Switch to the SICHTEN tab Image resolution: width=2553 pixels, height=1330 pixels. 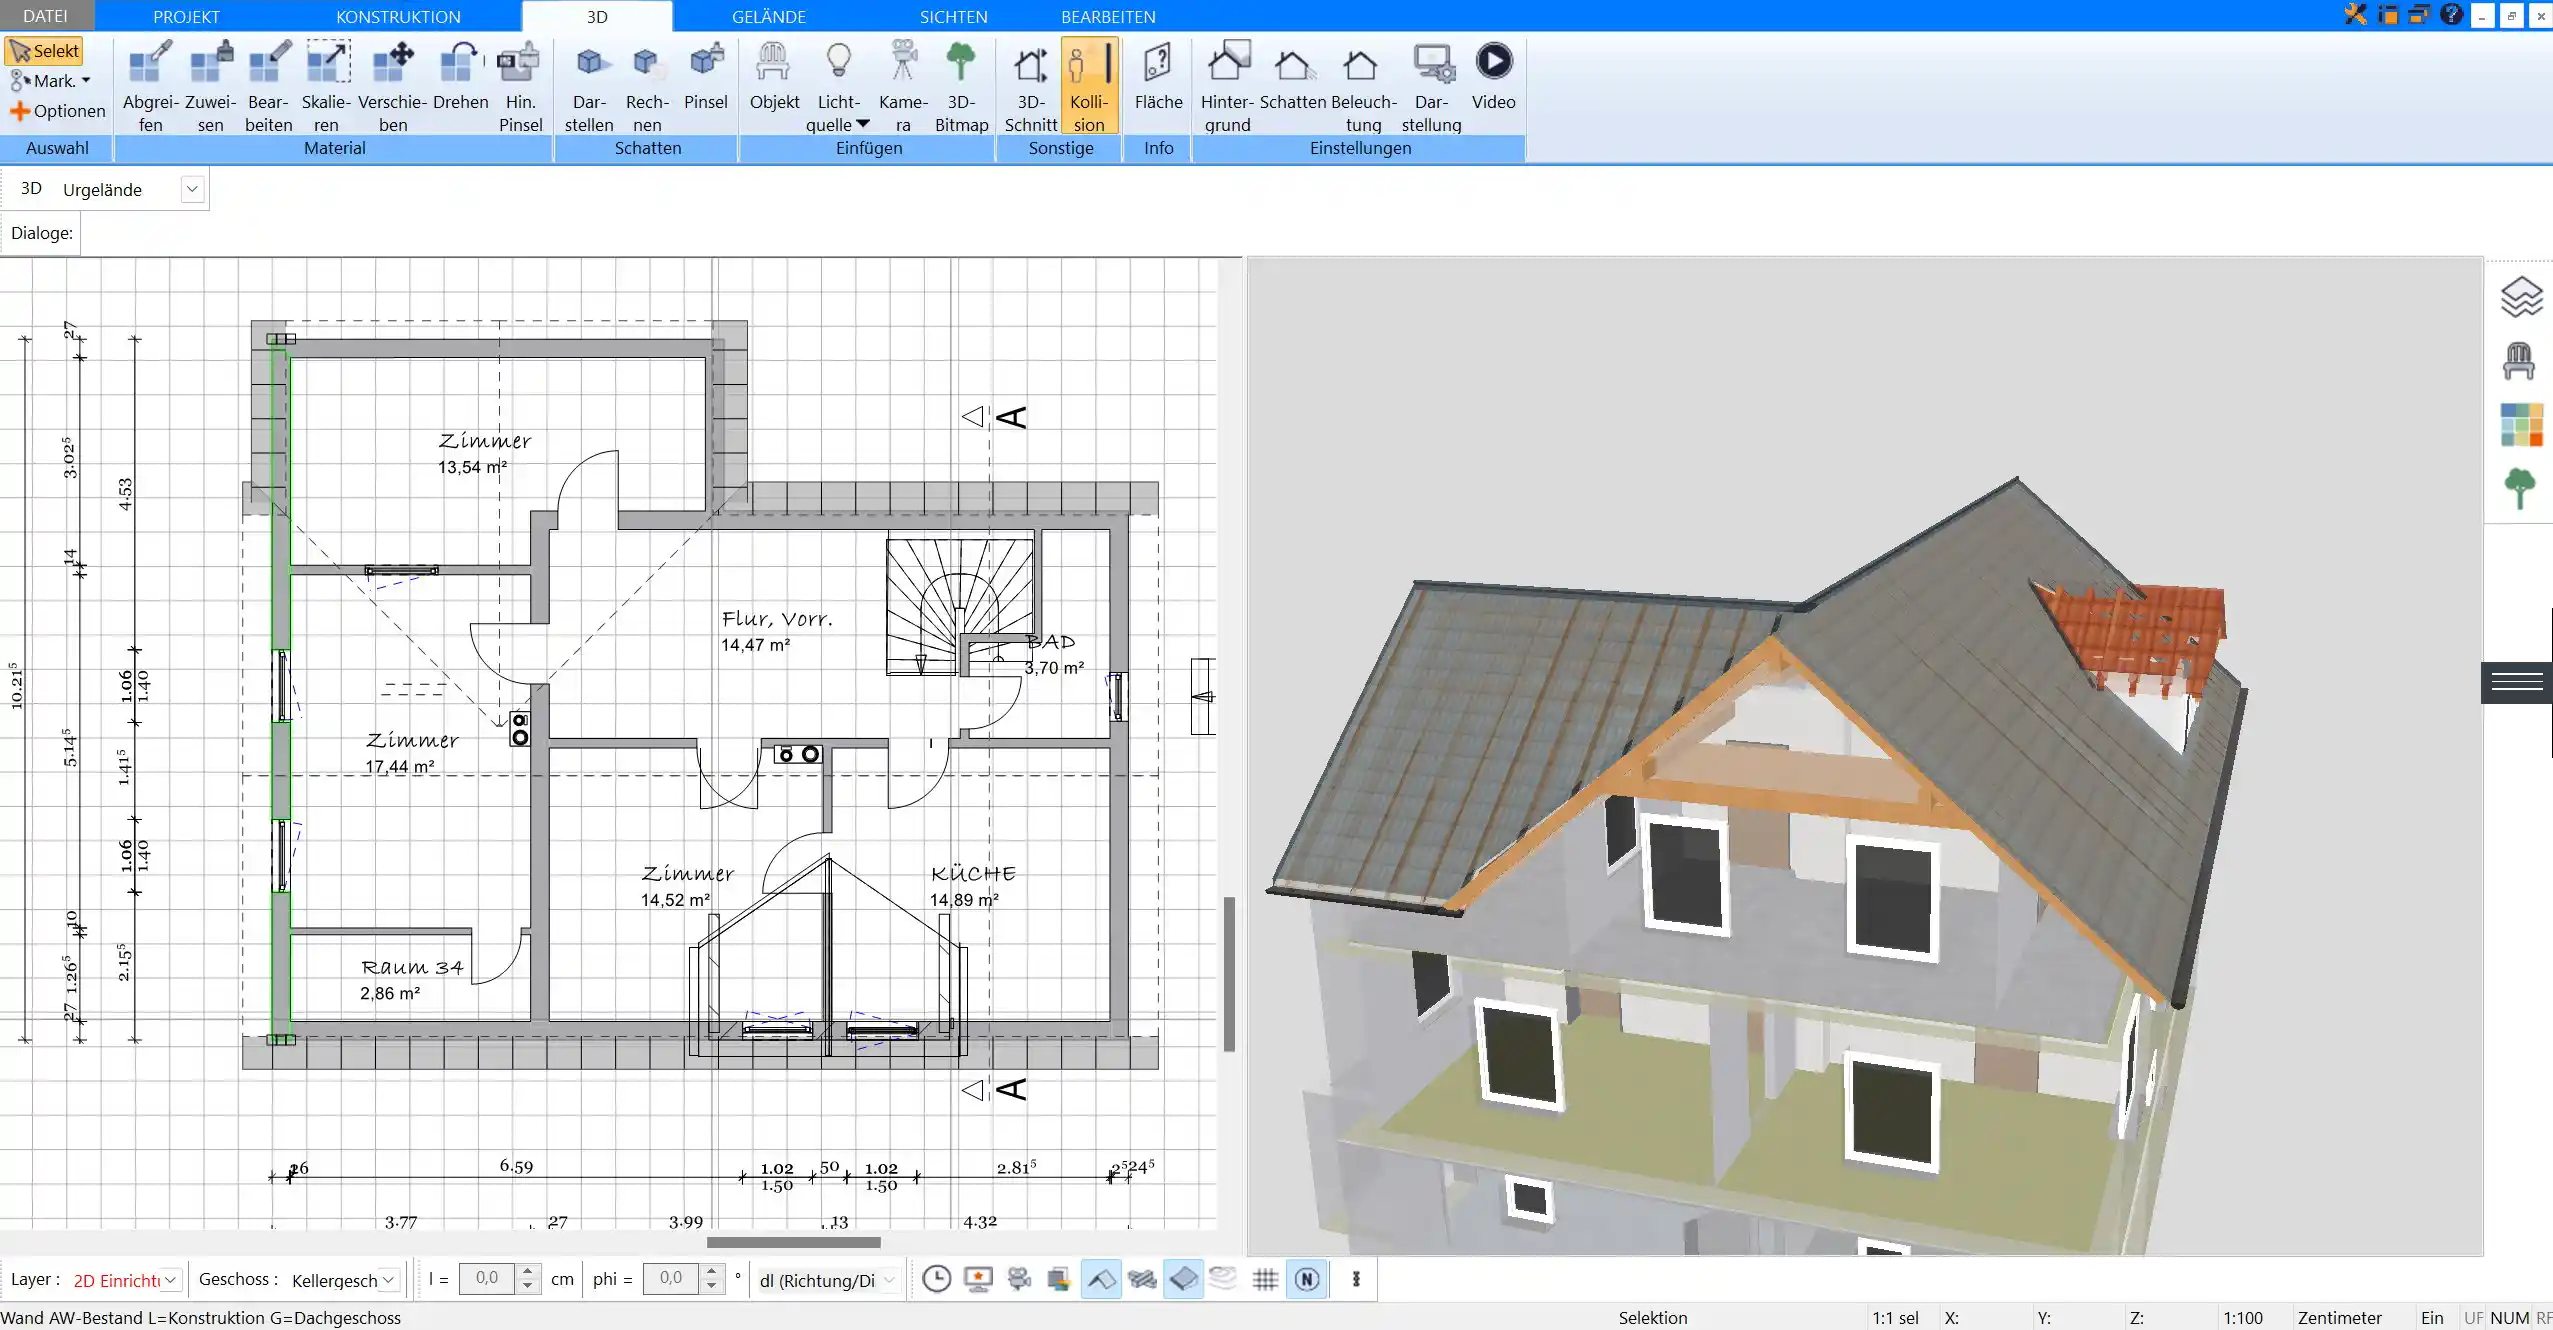coord(953,16)
